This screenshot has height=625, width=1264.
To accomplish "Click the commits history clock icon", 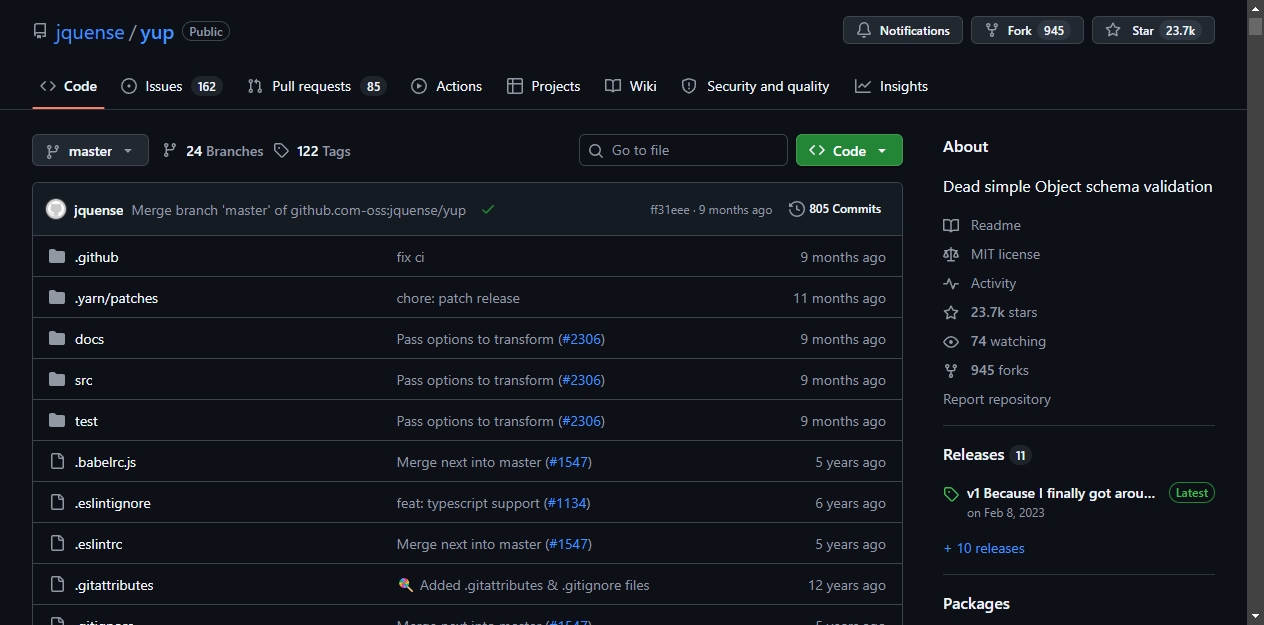I will pyautogui.click(x=797, y=209).
